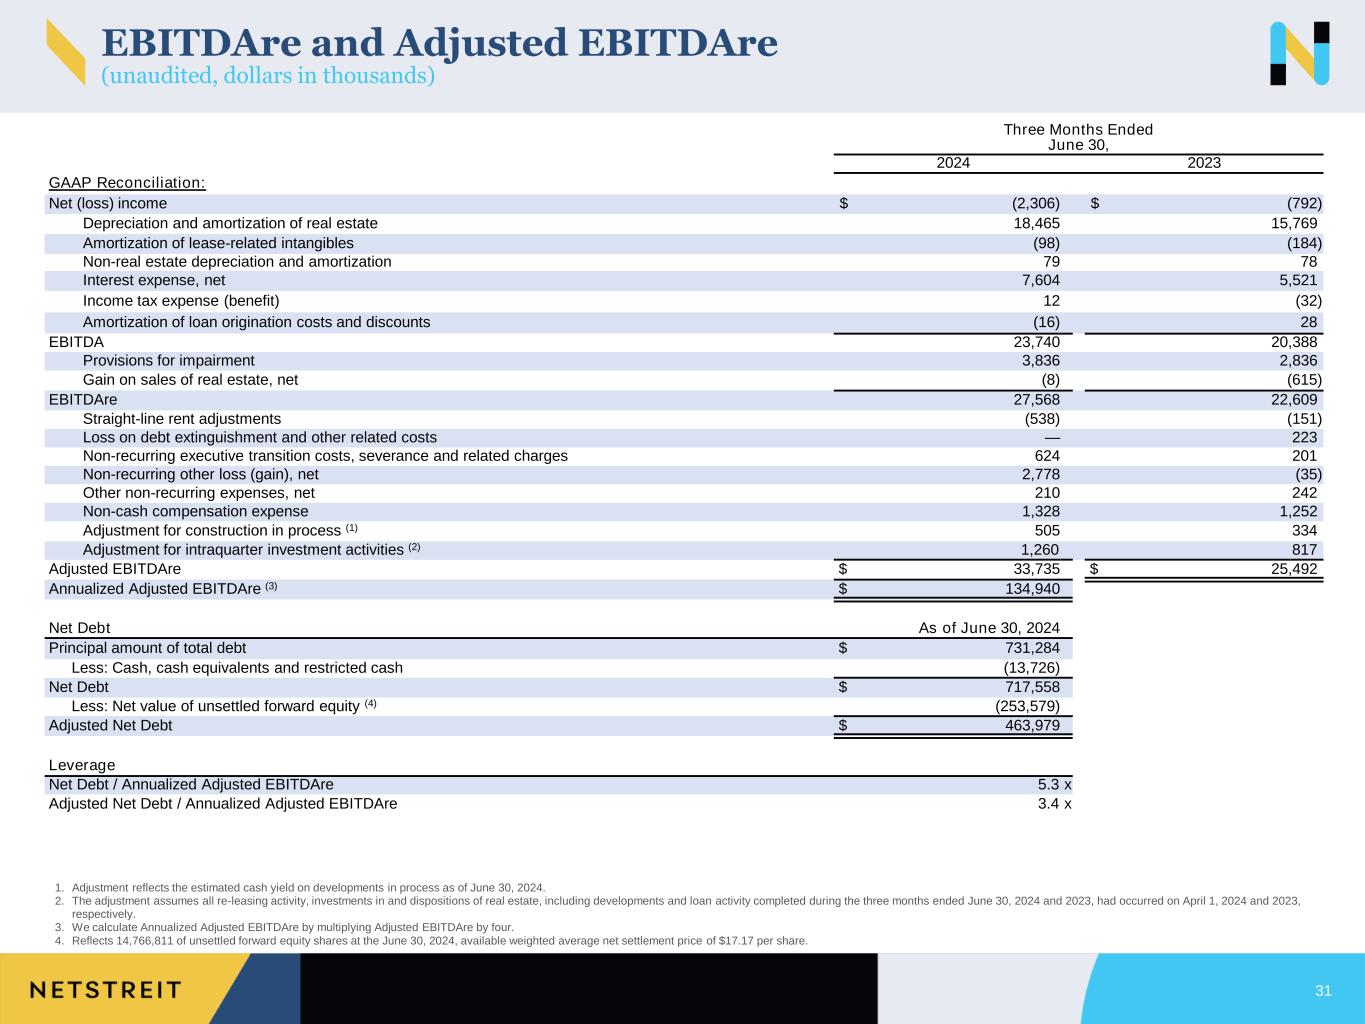This screenshot has width=1365, height=1024.
Task: Click the Net (loss) income row label
Action: (x=108, y=203)
